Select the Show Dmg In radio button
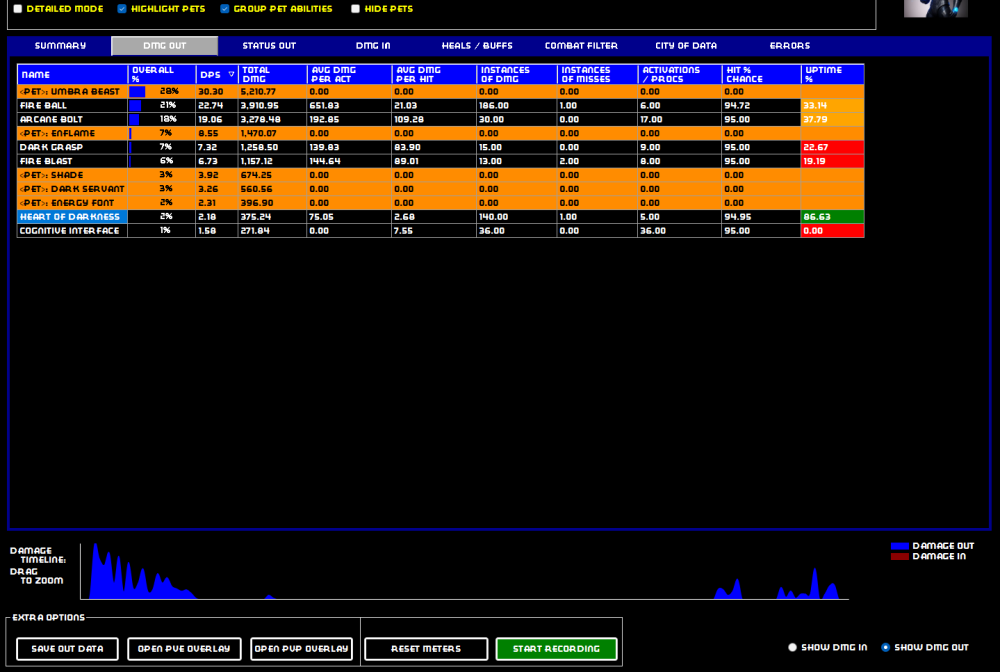 click(x=793, y=647)
